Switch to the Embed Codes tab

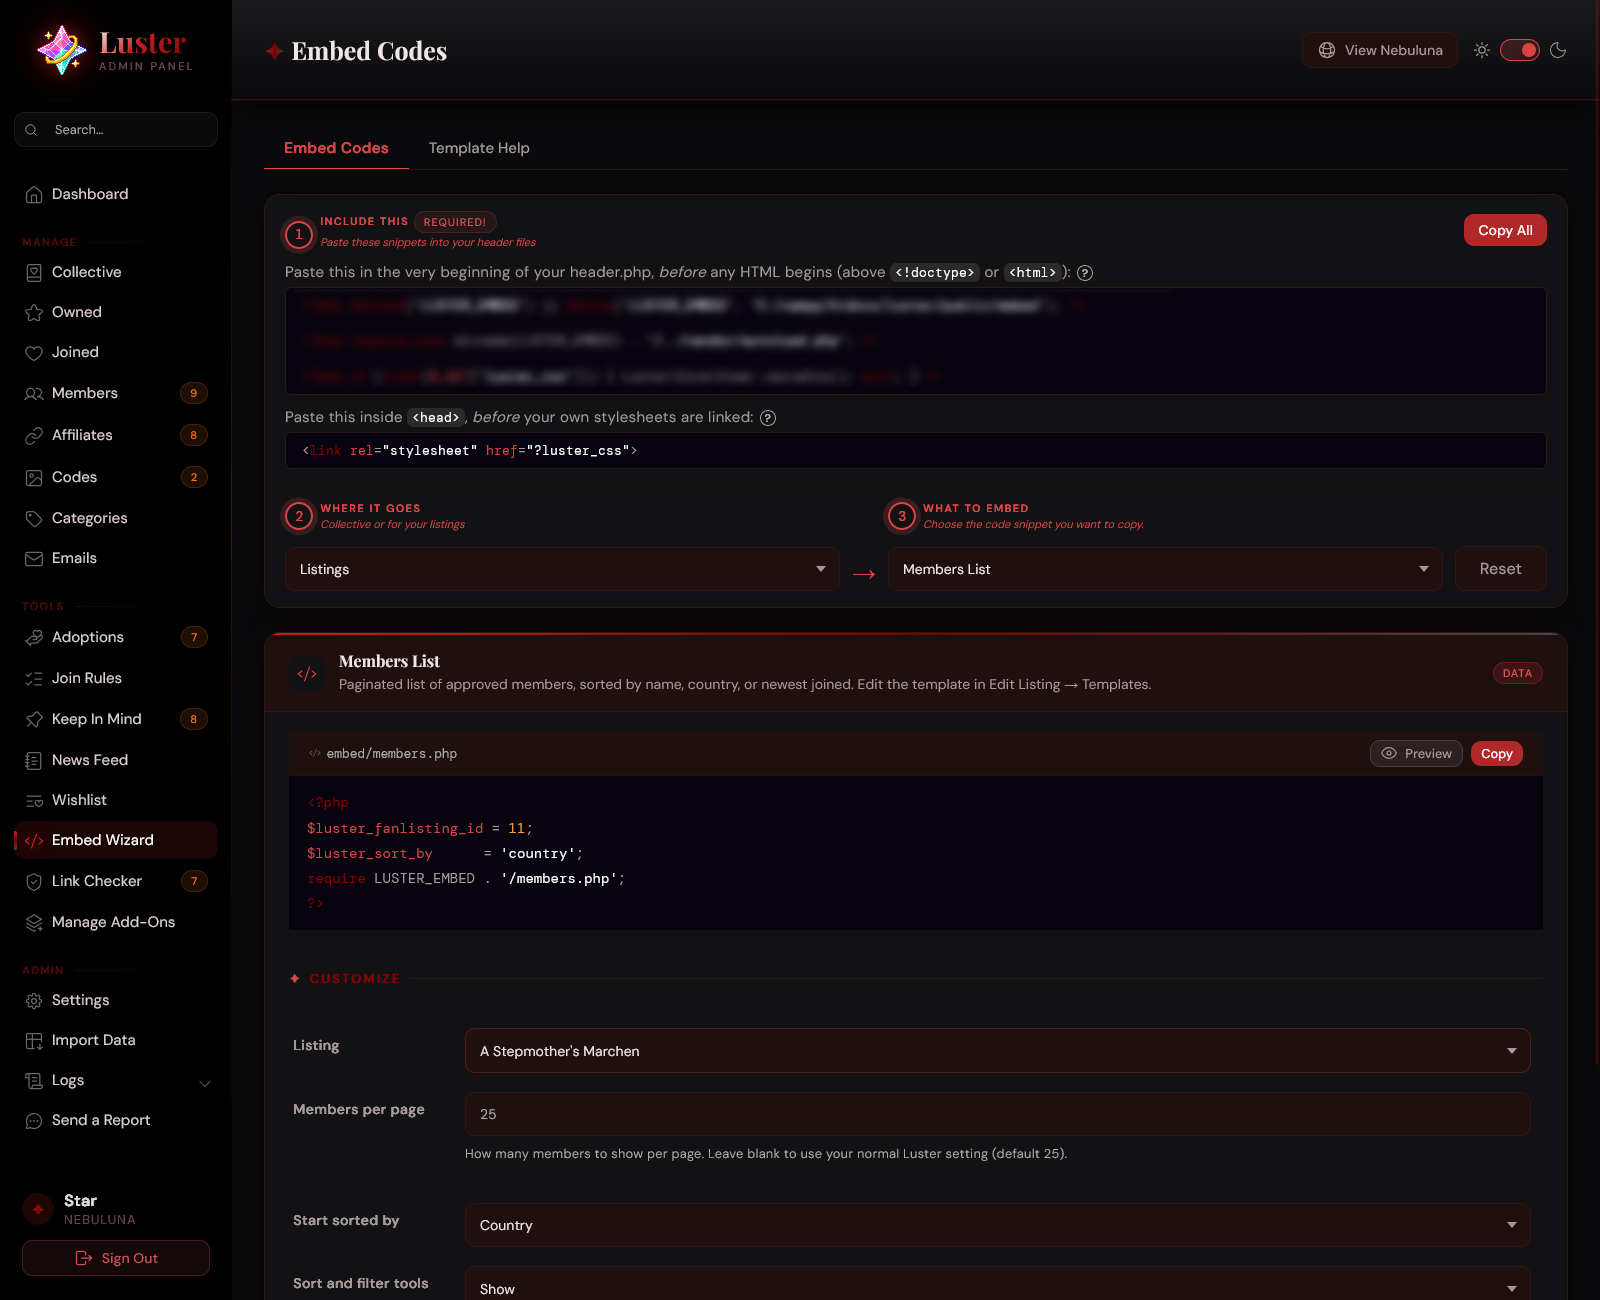click(x=336, y=148)
